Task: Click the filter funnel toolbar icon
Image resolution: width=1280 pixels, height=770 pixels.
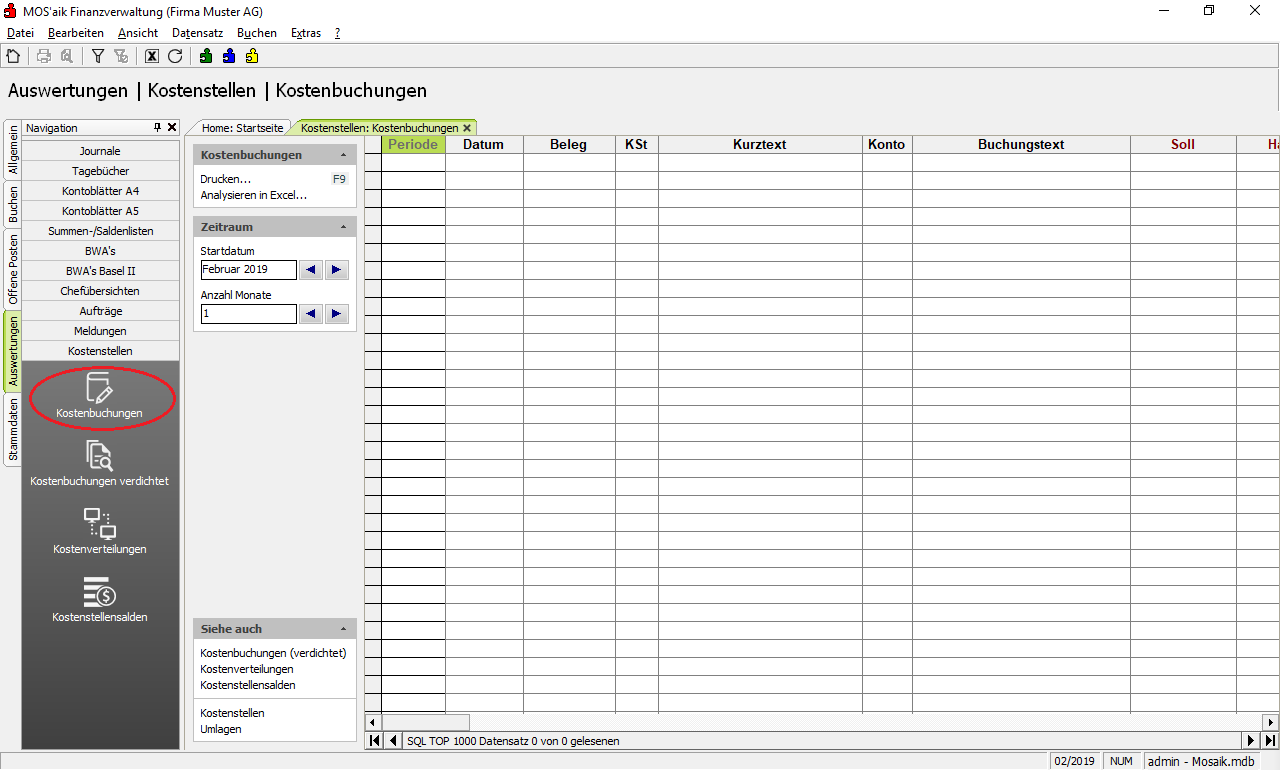Action: (98, 57)
